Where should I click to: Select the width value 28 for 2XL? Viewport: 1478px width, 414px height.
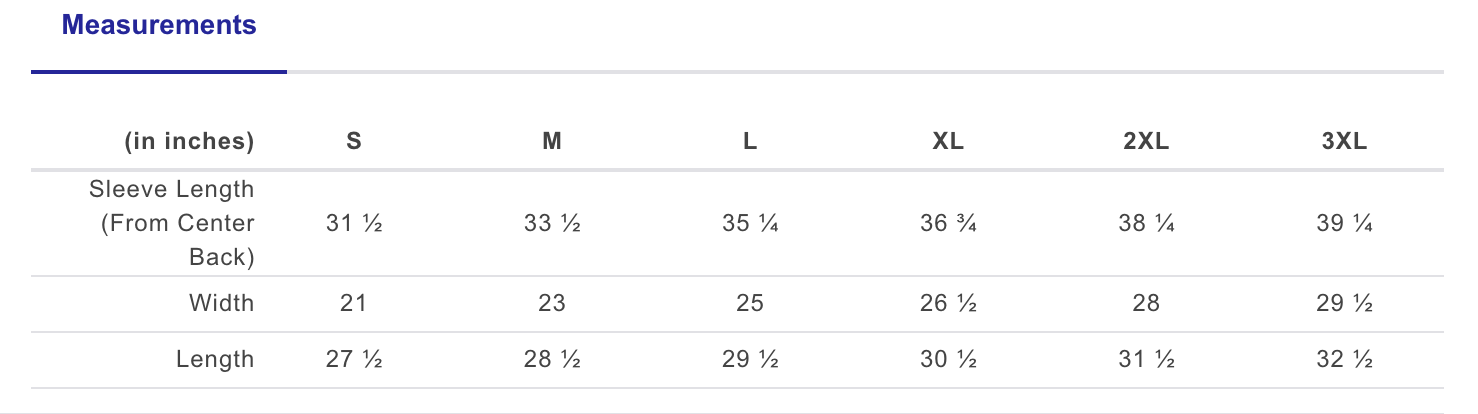click(x=1146, y=303)
